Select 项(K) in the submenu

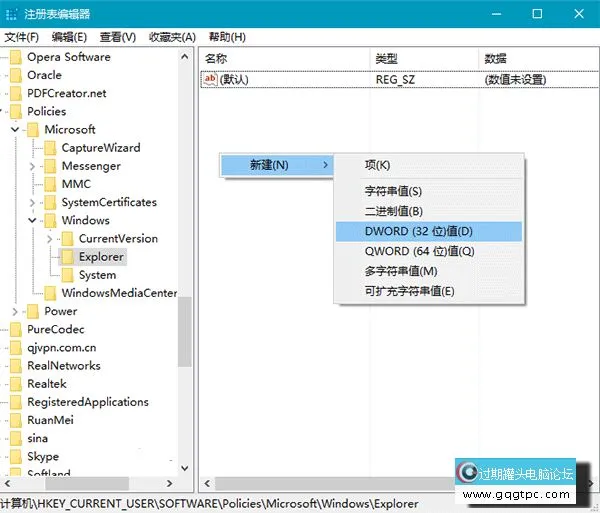pyautogui.click(x=429, y=165)
